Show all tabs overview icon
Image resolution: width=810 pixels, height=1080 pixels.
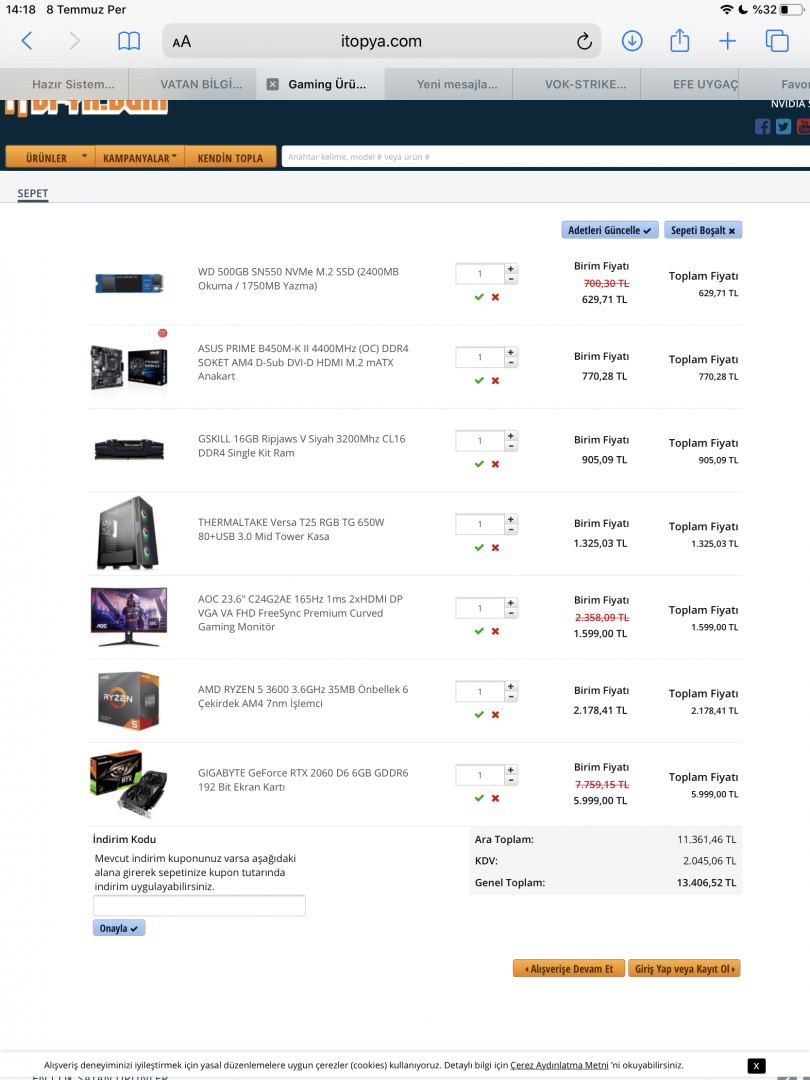pyautogui.click(x=777, y=41)
